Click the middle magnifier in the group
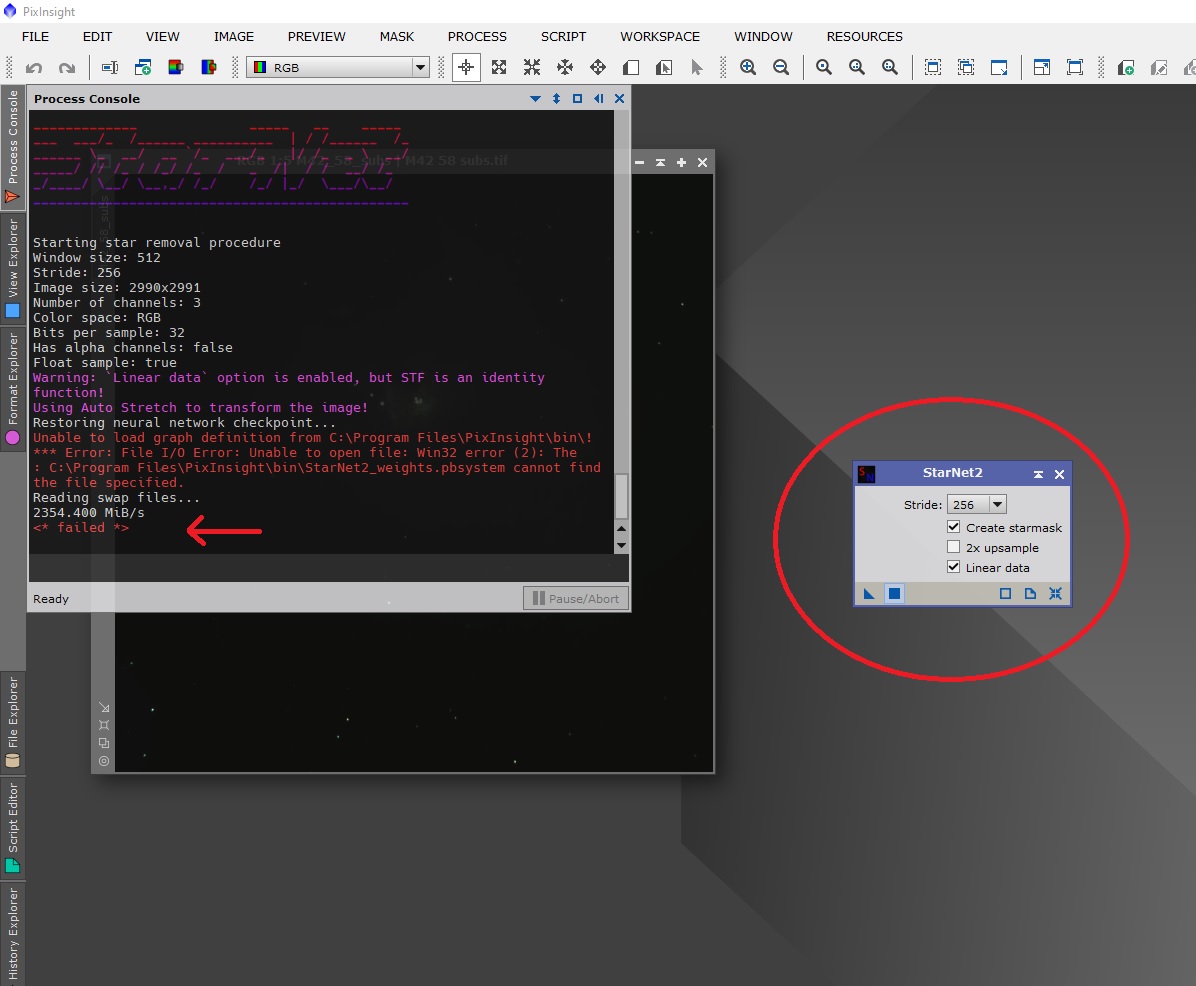 (857, 68)
